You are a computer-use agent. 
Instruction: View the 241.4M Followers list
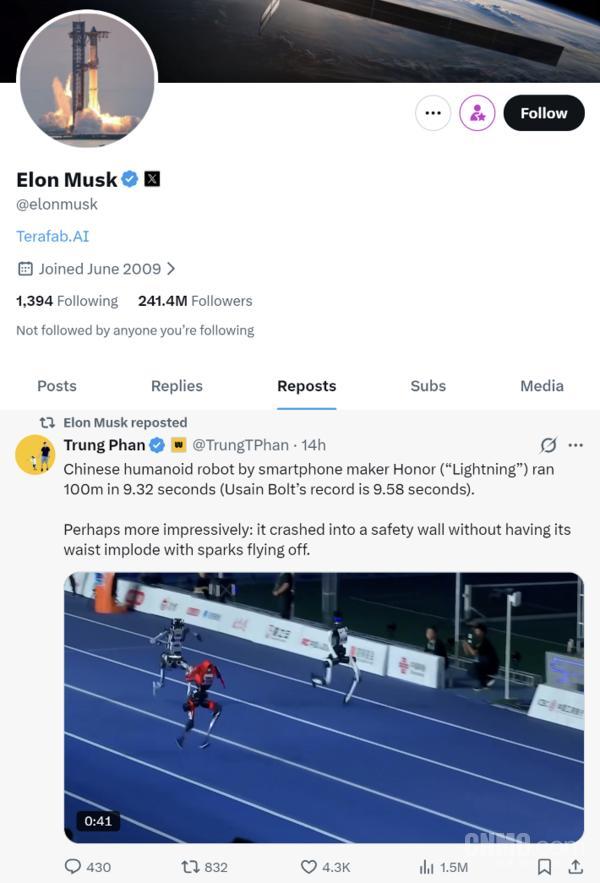(195, 301)
